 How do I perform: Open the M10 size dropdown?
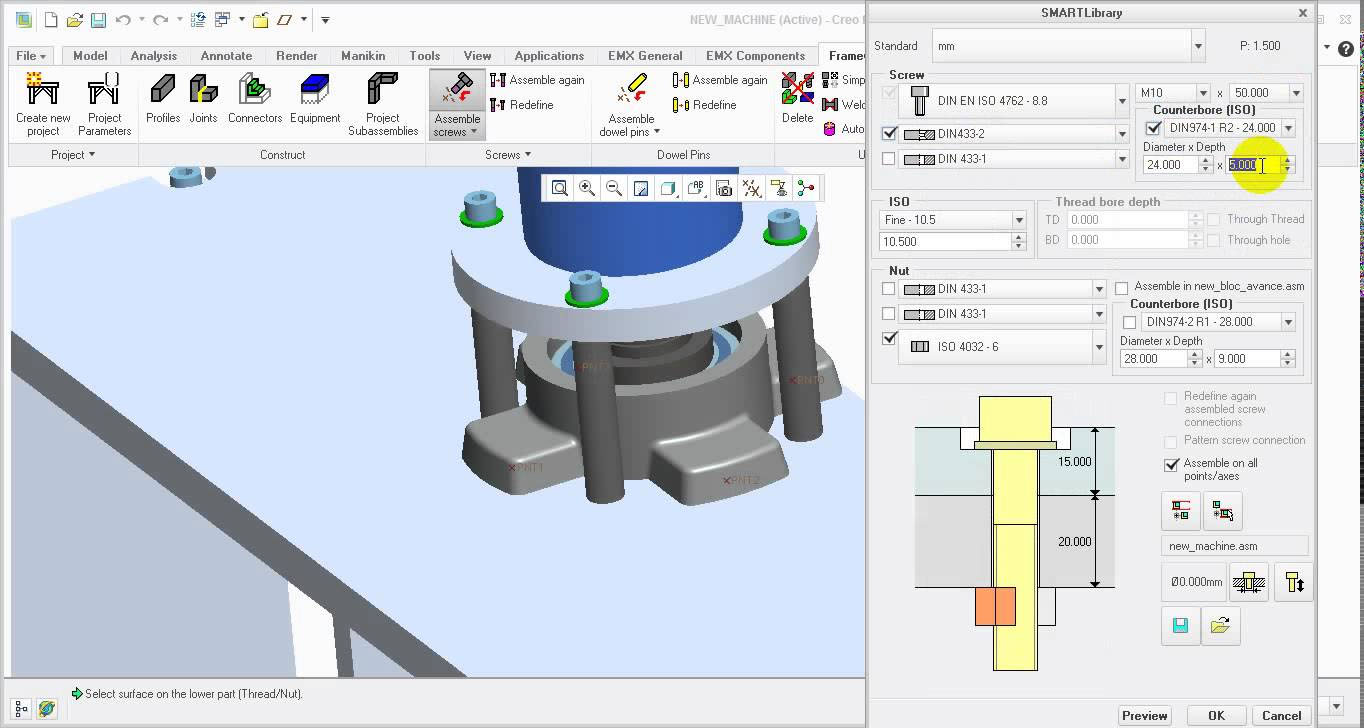(1203, 93)
